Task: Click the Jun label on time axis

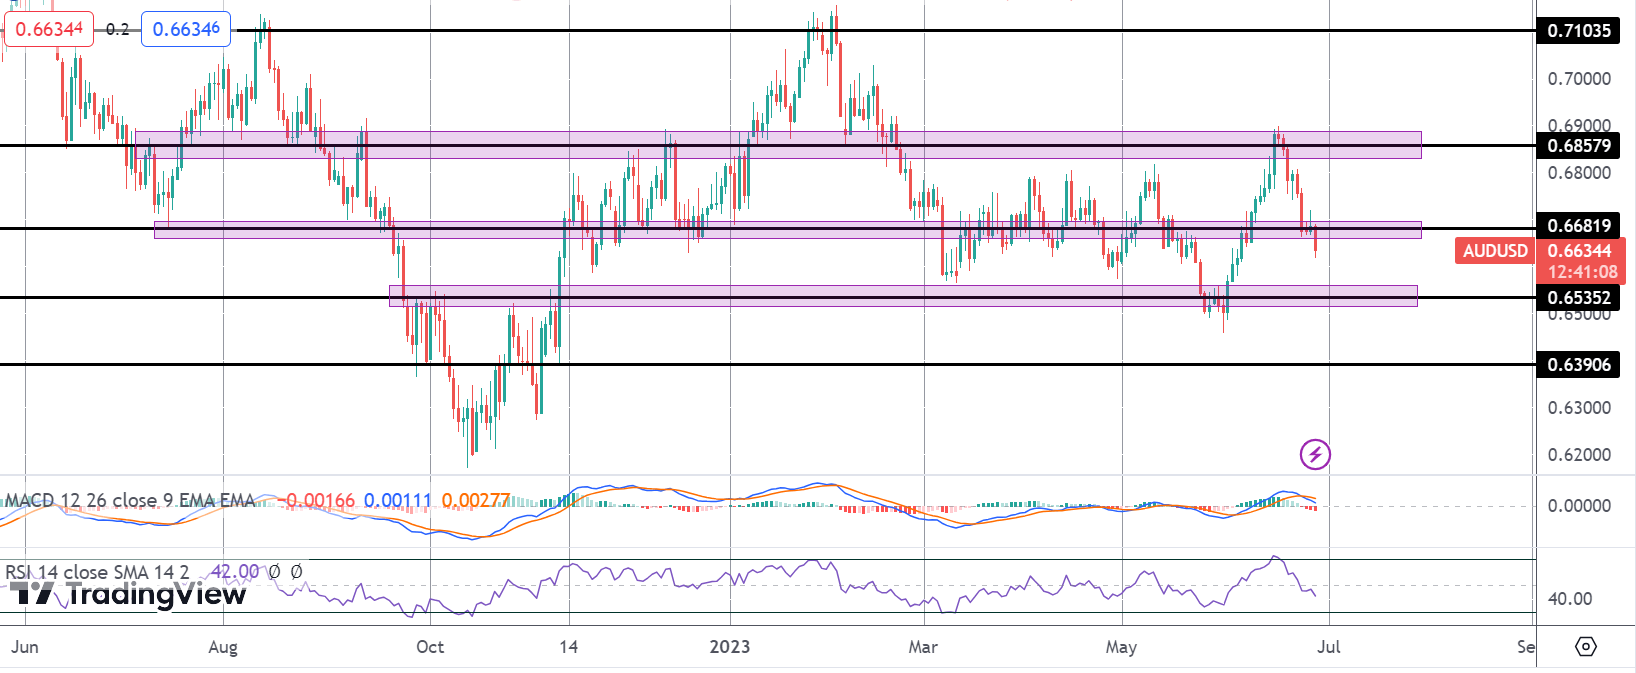Action: click(25, 647)
